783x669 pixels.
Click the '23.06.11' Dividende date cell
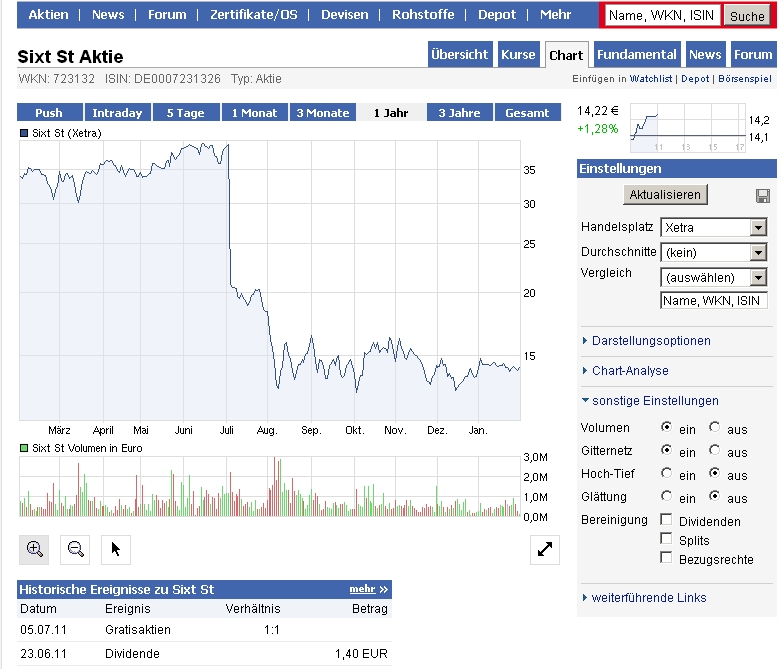pyautogui.click(x=43, y=654)
